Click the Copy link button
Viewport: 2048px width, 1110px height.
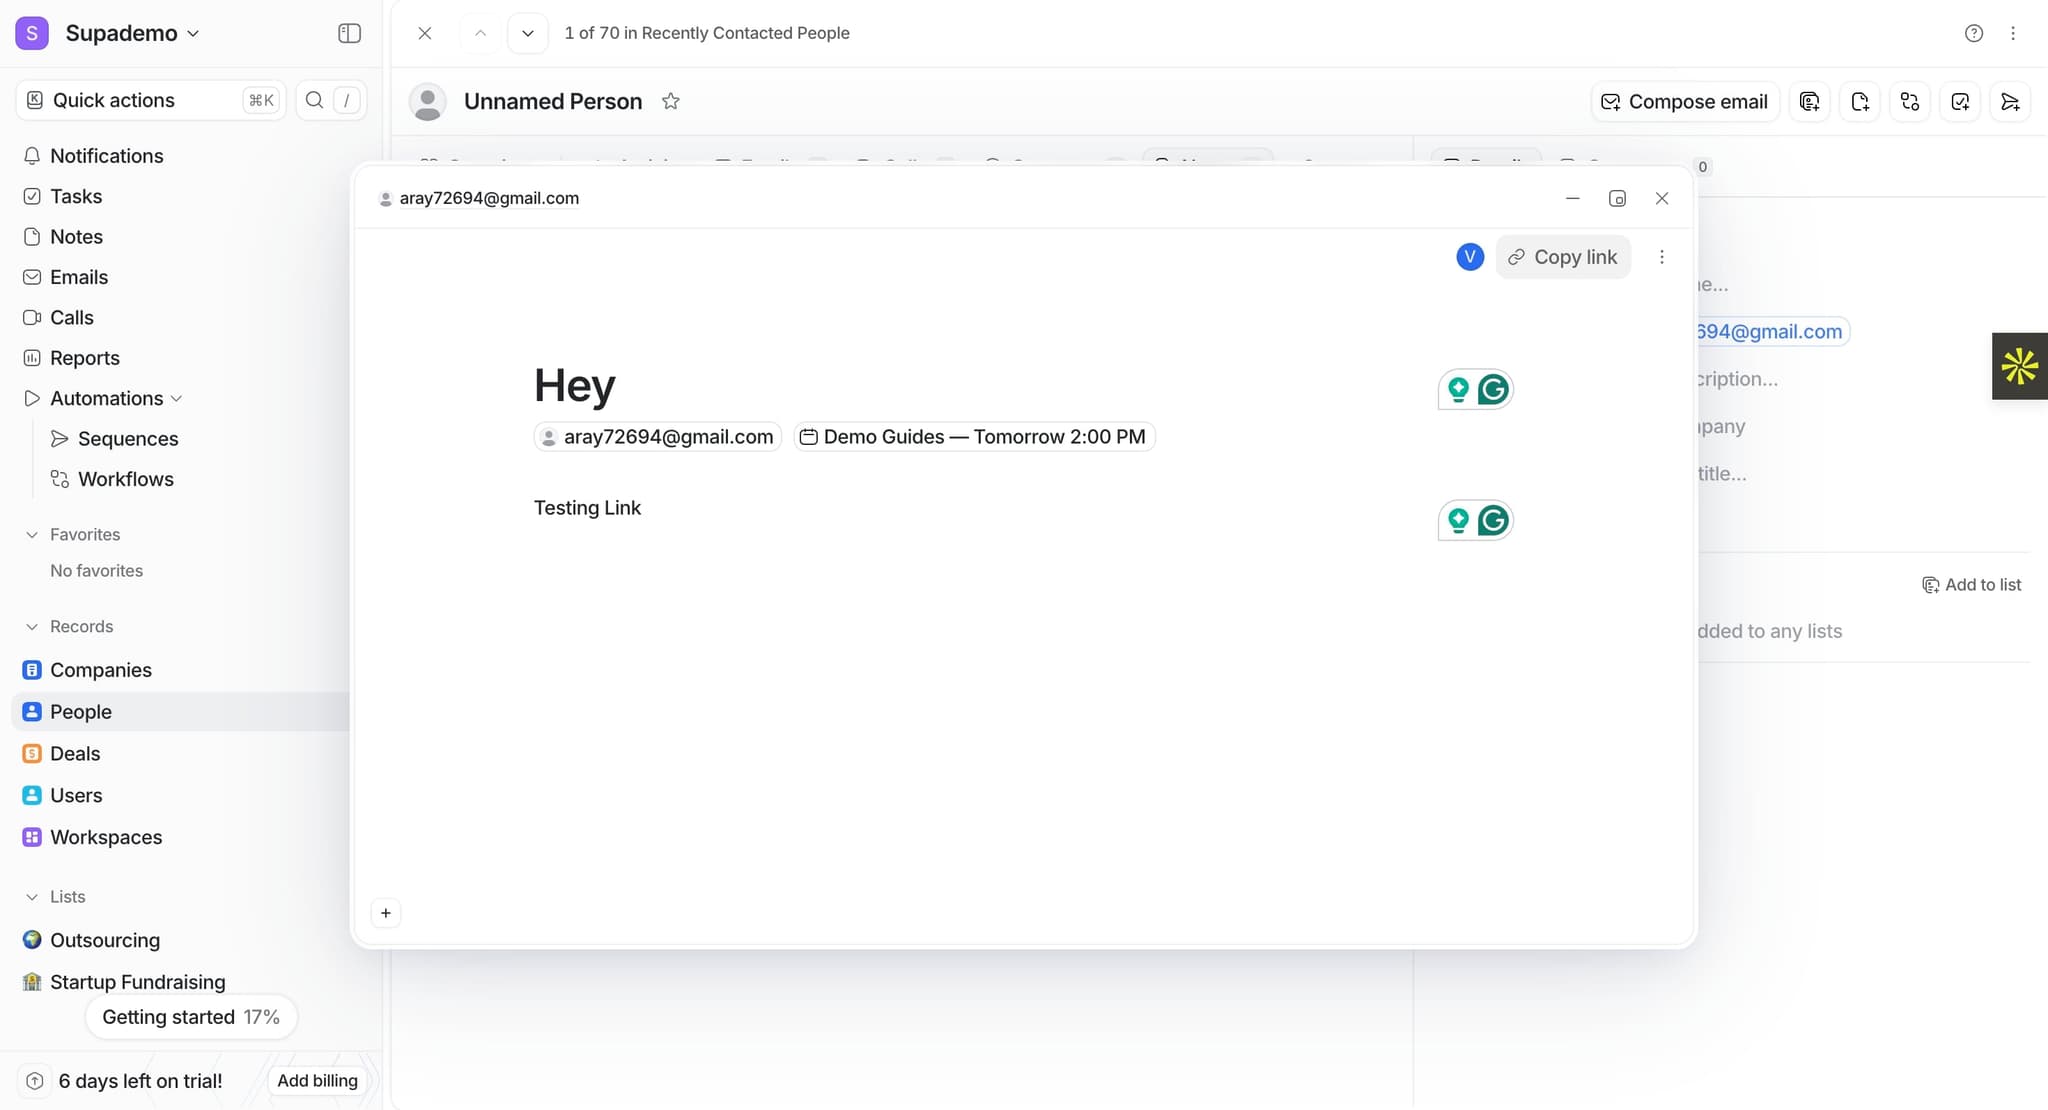1563,257
